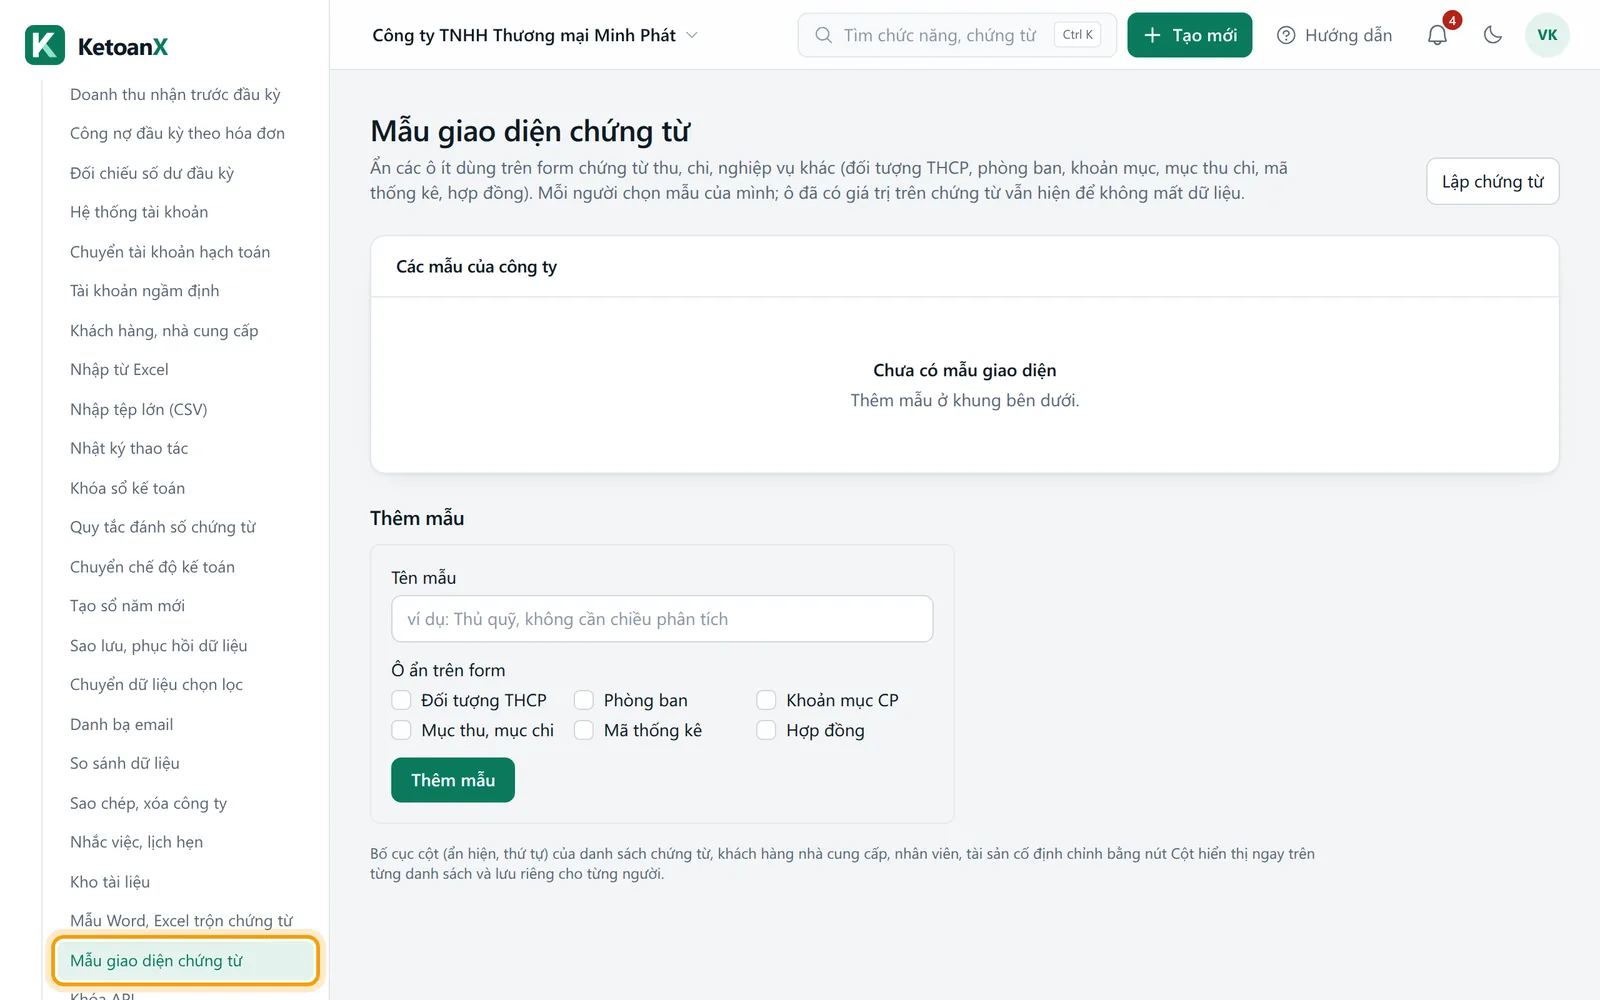
Task: Click the search magnifier icon
Action: 823,35
